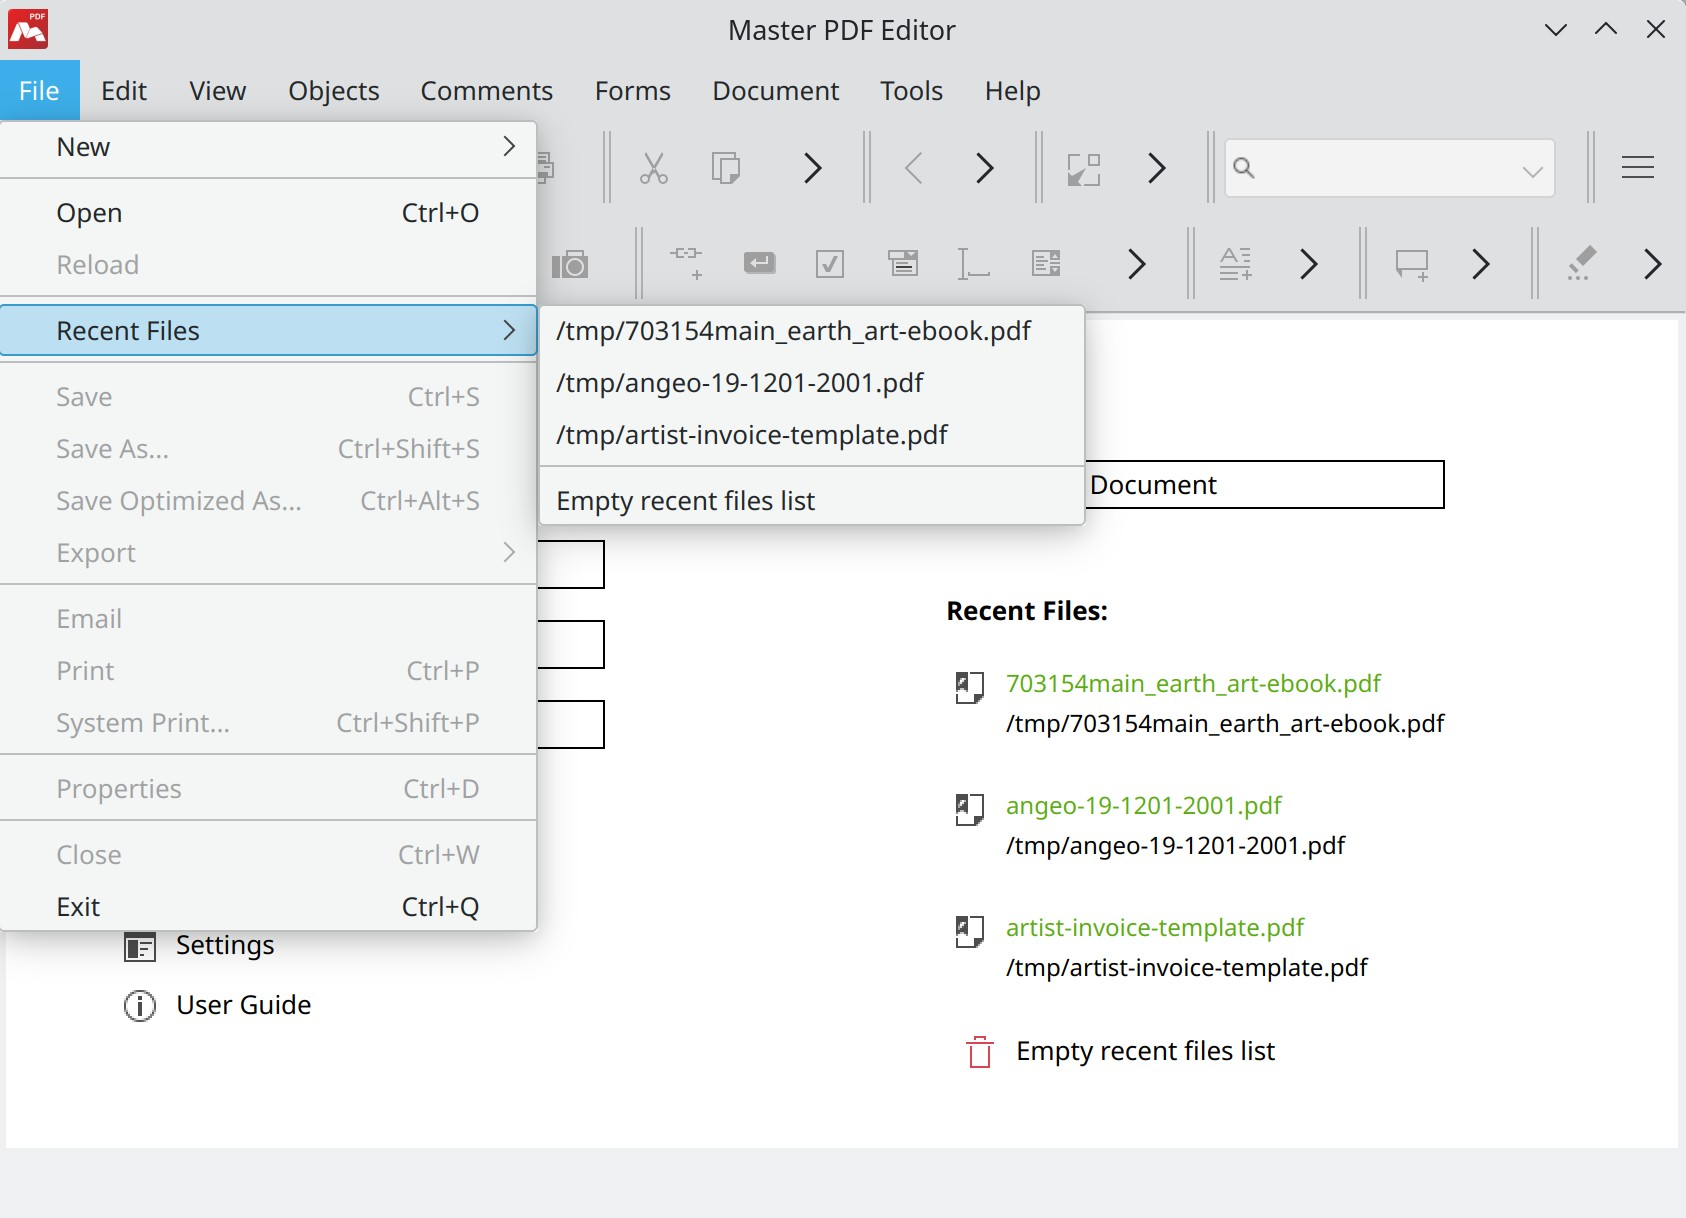Open the Objects menu

334,91
